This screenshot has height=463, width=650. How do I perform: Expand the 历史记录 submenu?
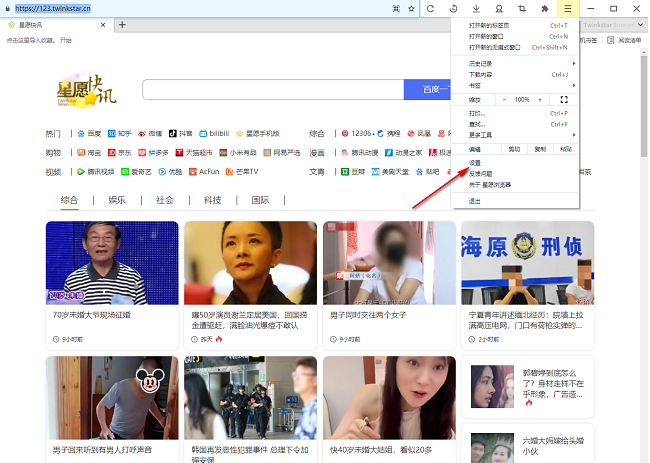coord(515,63)
